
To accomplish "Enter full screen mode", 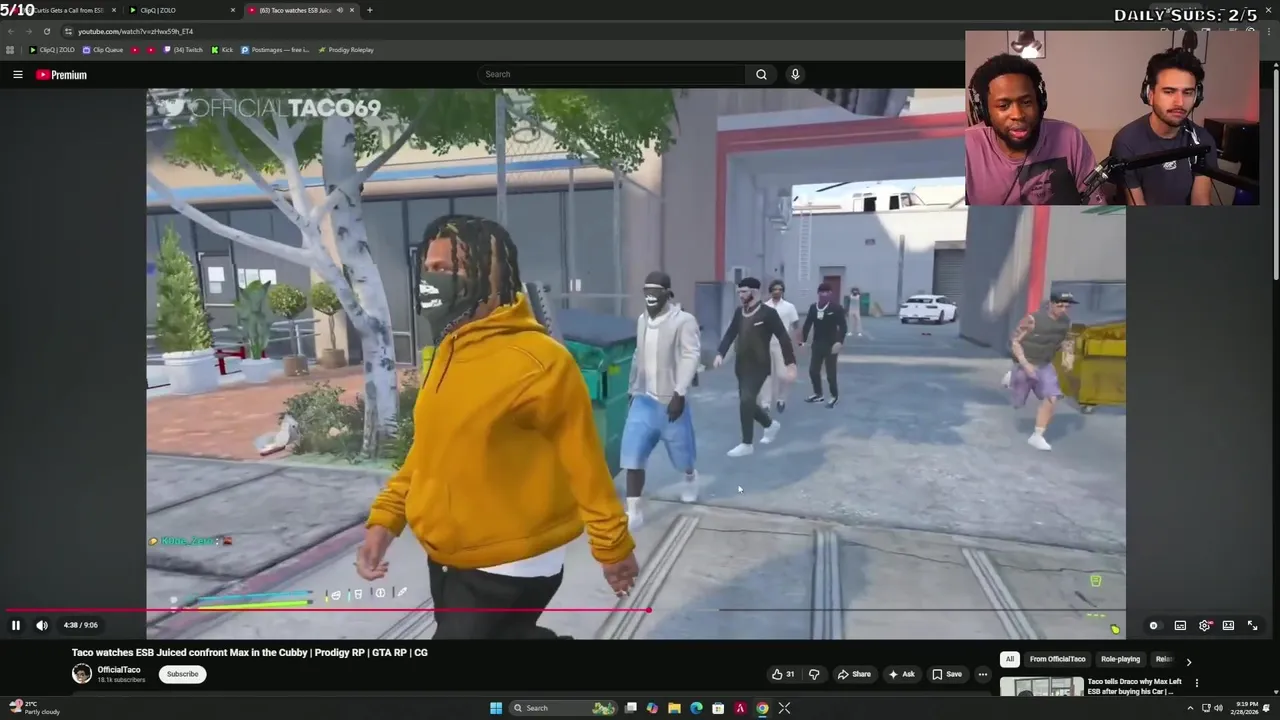I will pyautogui.click(x=1252, y=626).
